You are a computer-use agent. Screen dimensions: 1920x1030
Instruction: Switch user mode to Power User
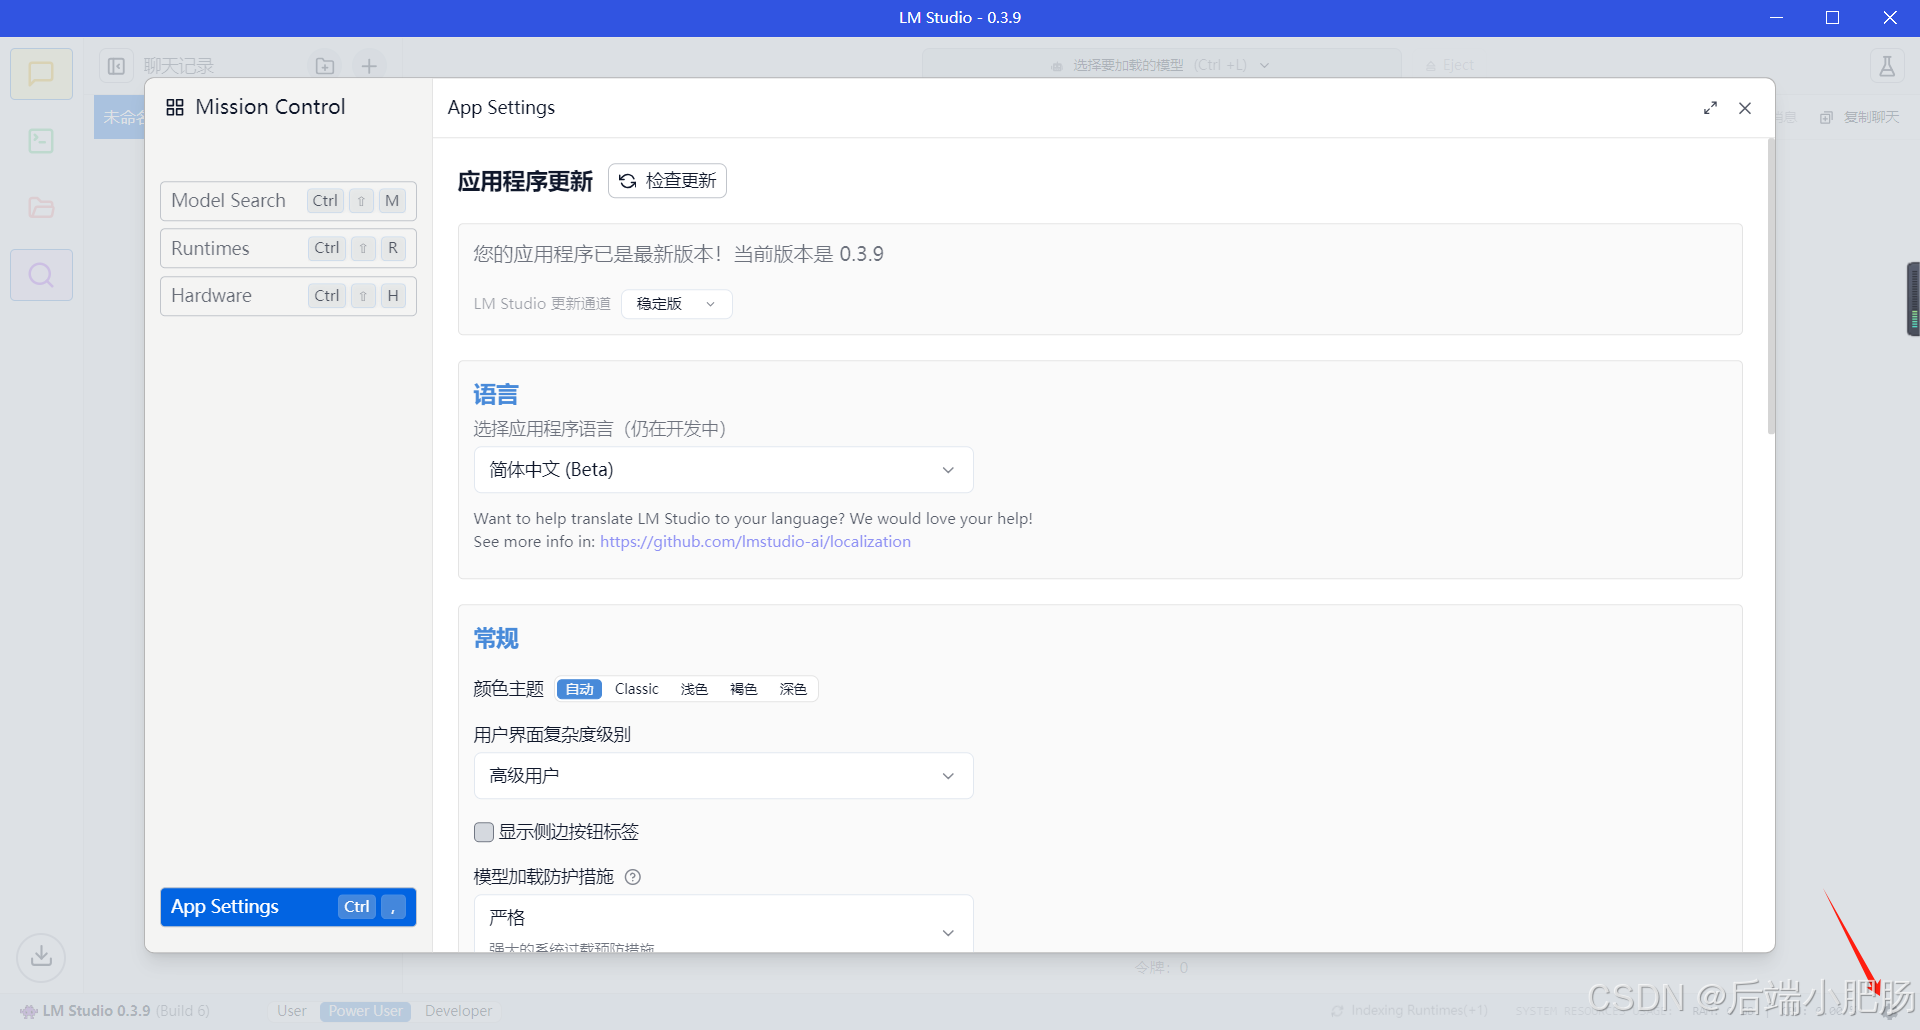364,1011
